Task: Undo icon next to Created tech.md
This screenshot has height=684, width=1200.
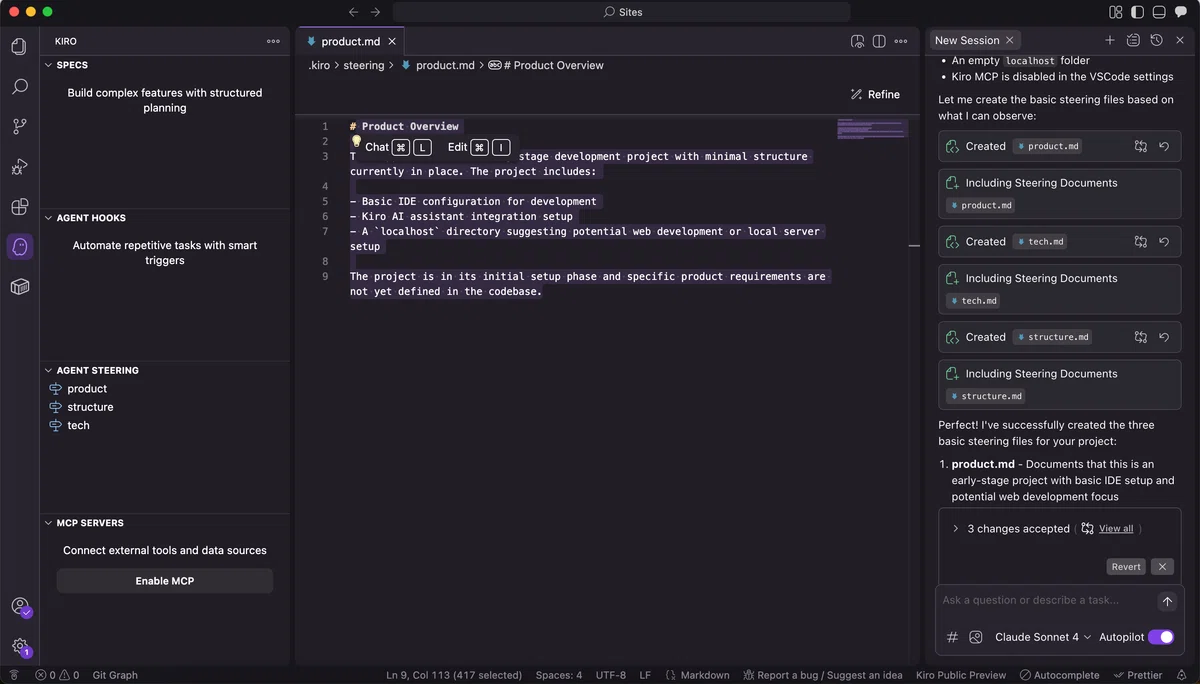Action: (x=1164, y=242)
